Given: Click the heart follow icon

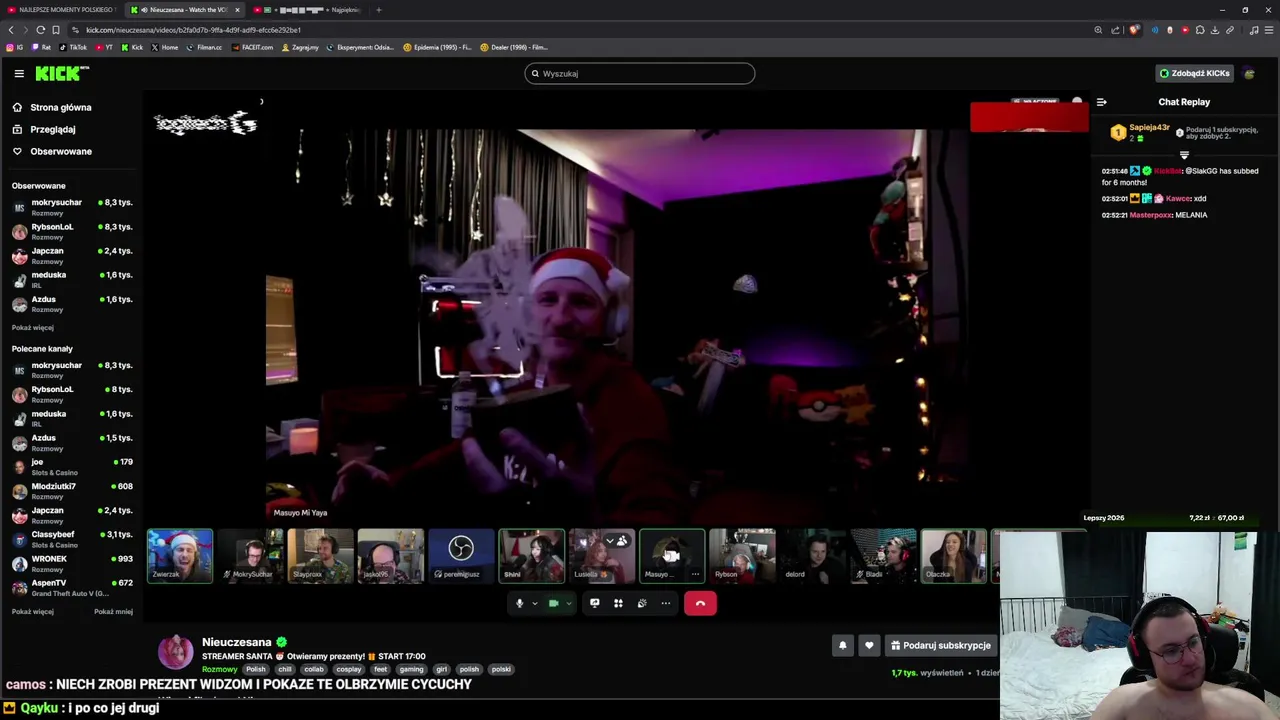Looking at the screenshot, I should (x=869, y=646).
